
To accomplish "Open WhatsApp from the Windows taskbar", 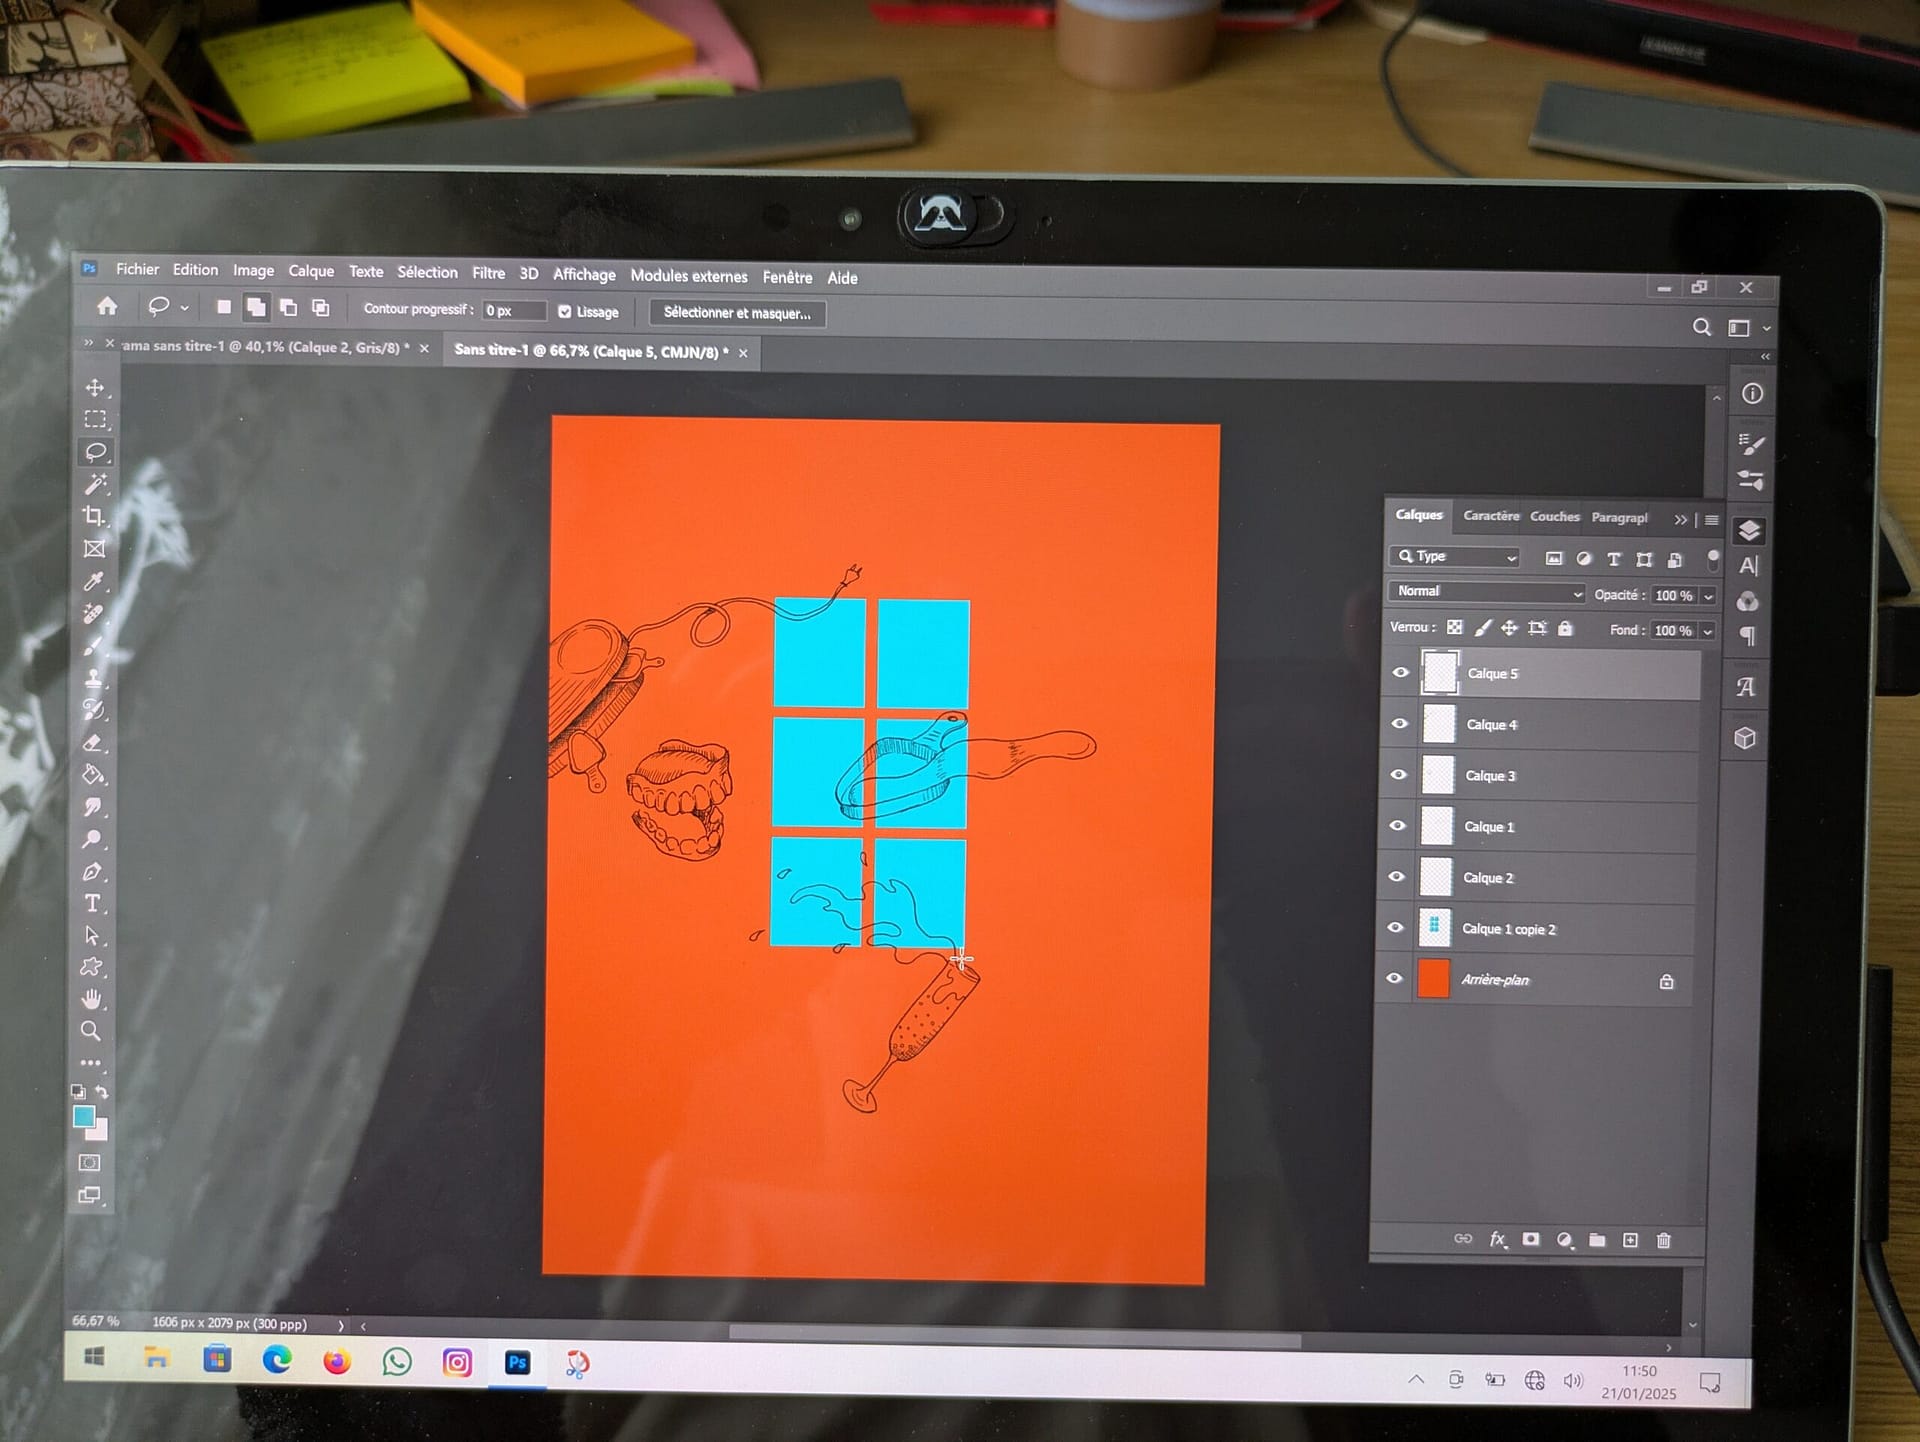I will pos(397,1362).
